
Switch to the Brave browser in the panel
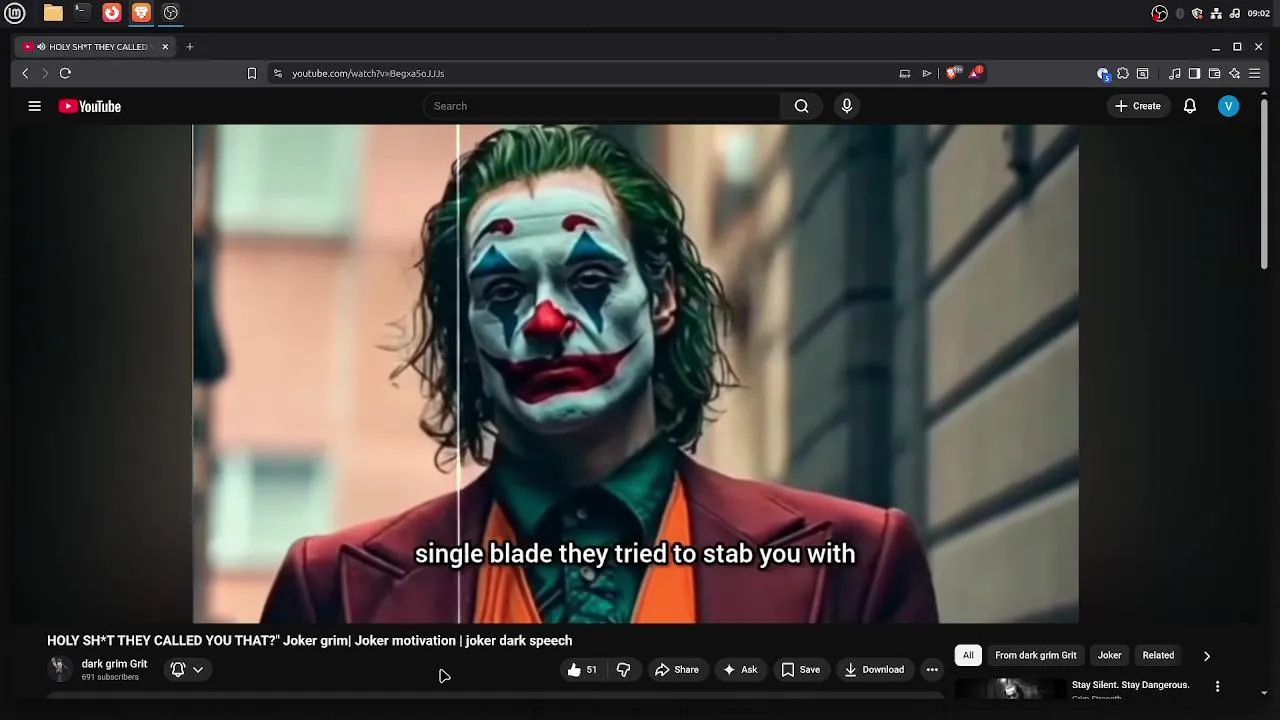click(141, 13)
